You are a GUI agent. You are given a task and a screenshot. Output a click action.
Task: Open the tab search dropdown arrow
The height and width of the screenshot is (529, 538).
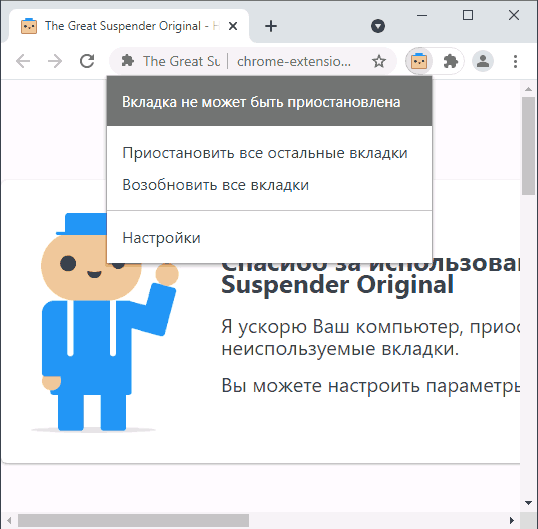click(x=378, y=26)
